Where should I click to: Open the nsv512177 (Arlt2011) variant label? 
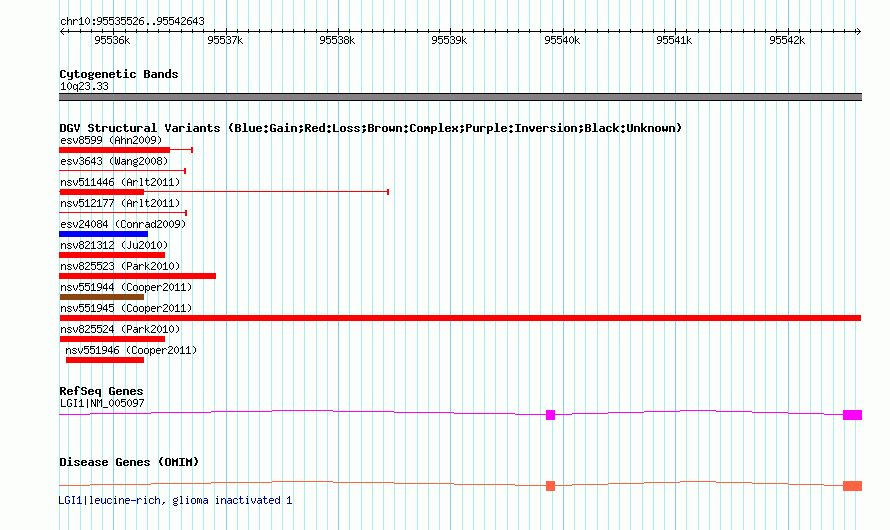point(120,203)
